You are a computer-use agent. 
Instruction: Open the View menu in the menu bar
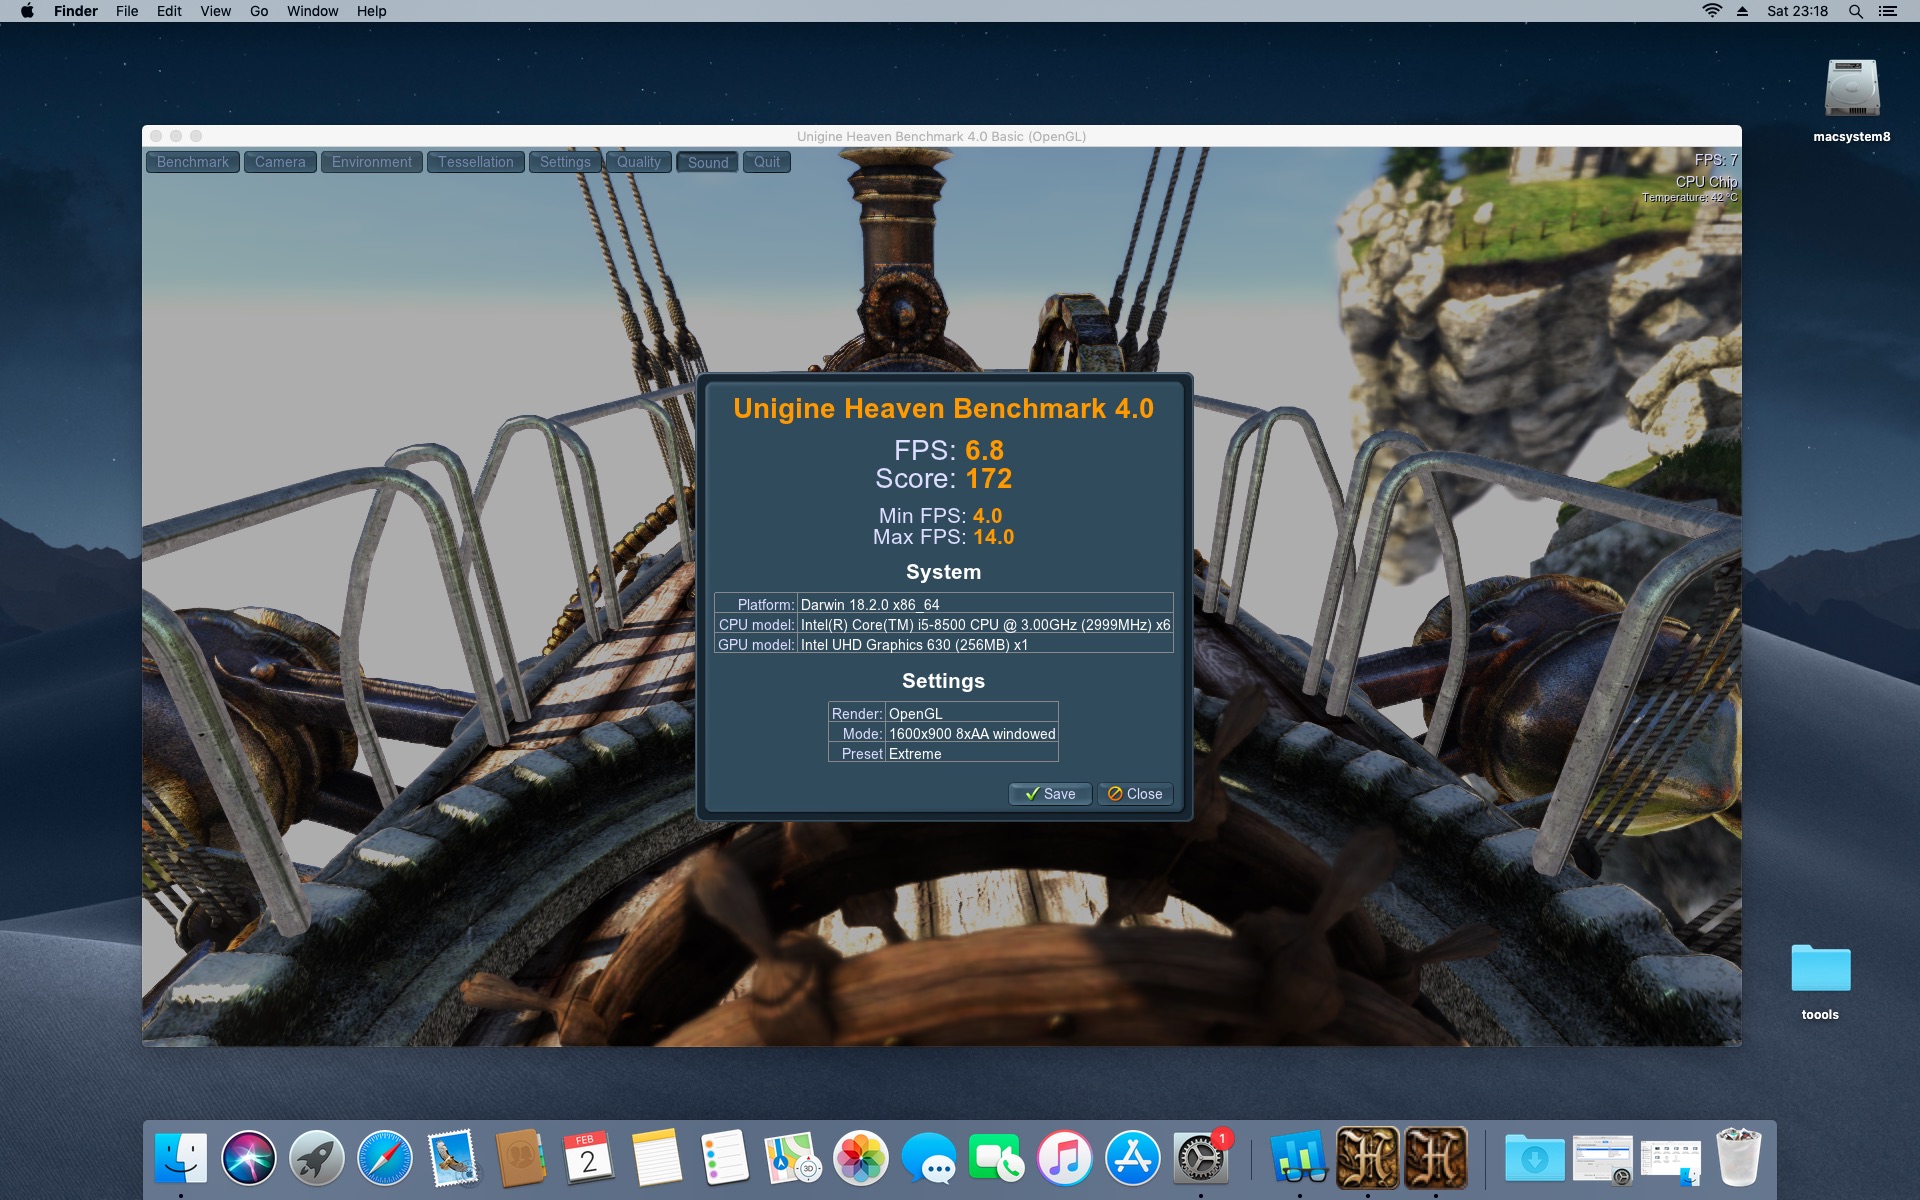coord(215,11)
